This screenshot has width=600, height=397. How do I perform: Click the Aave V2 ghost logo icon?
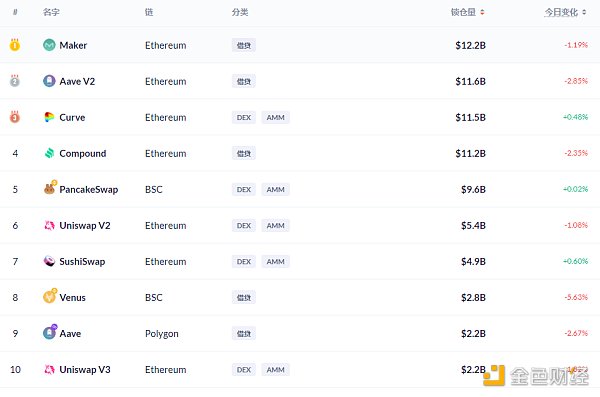pyautogui.click(x=49, y=81)
